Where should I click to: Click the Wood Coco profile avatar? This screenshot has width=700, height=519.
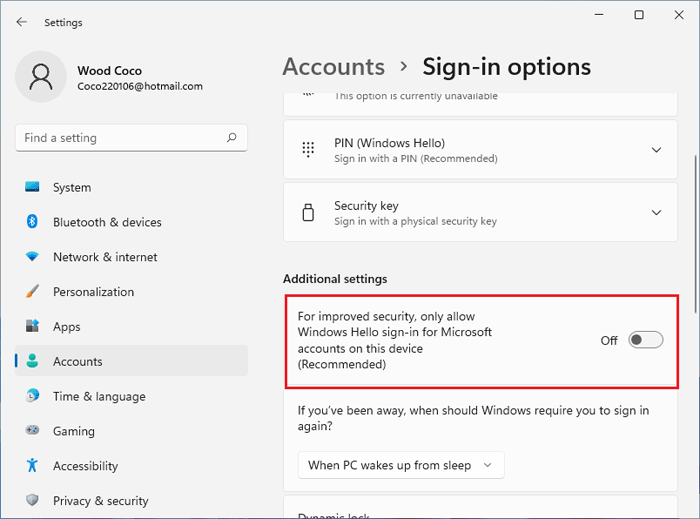(41, 77)
